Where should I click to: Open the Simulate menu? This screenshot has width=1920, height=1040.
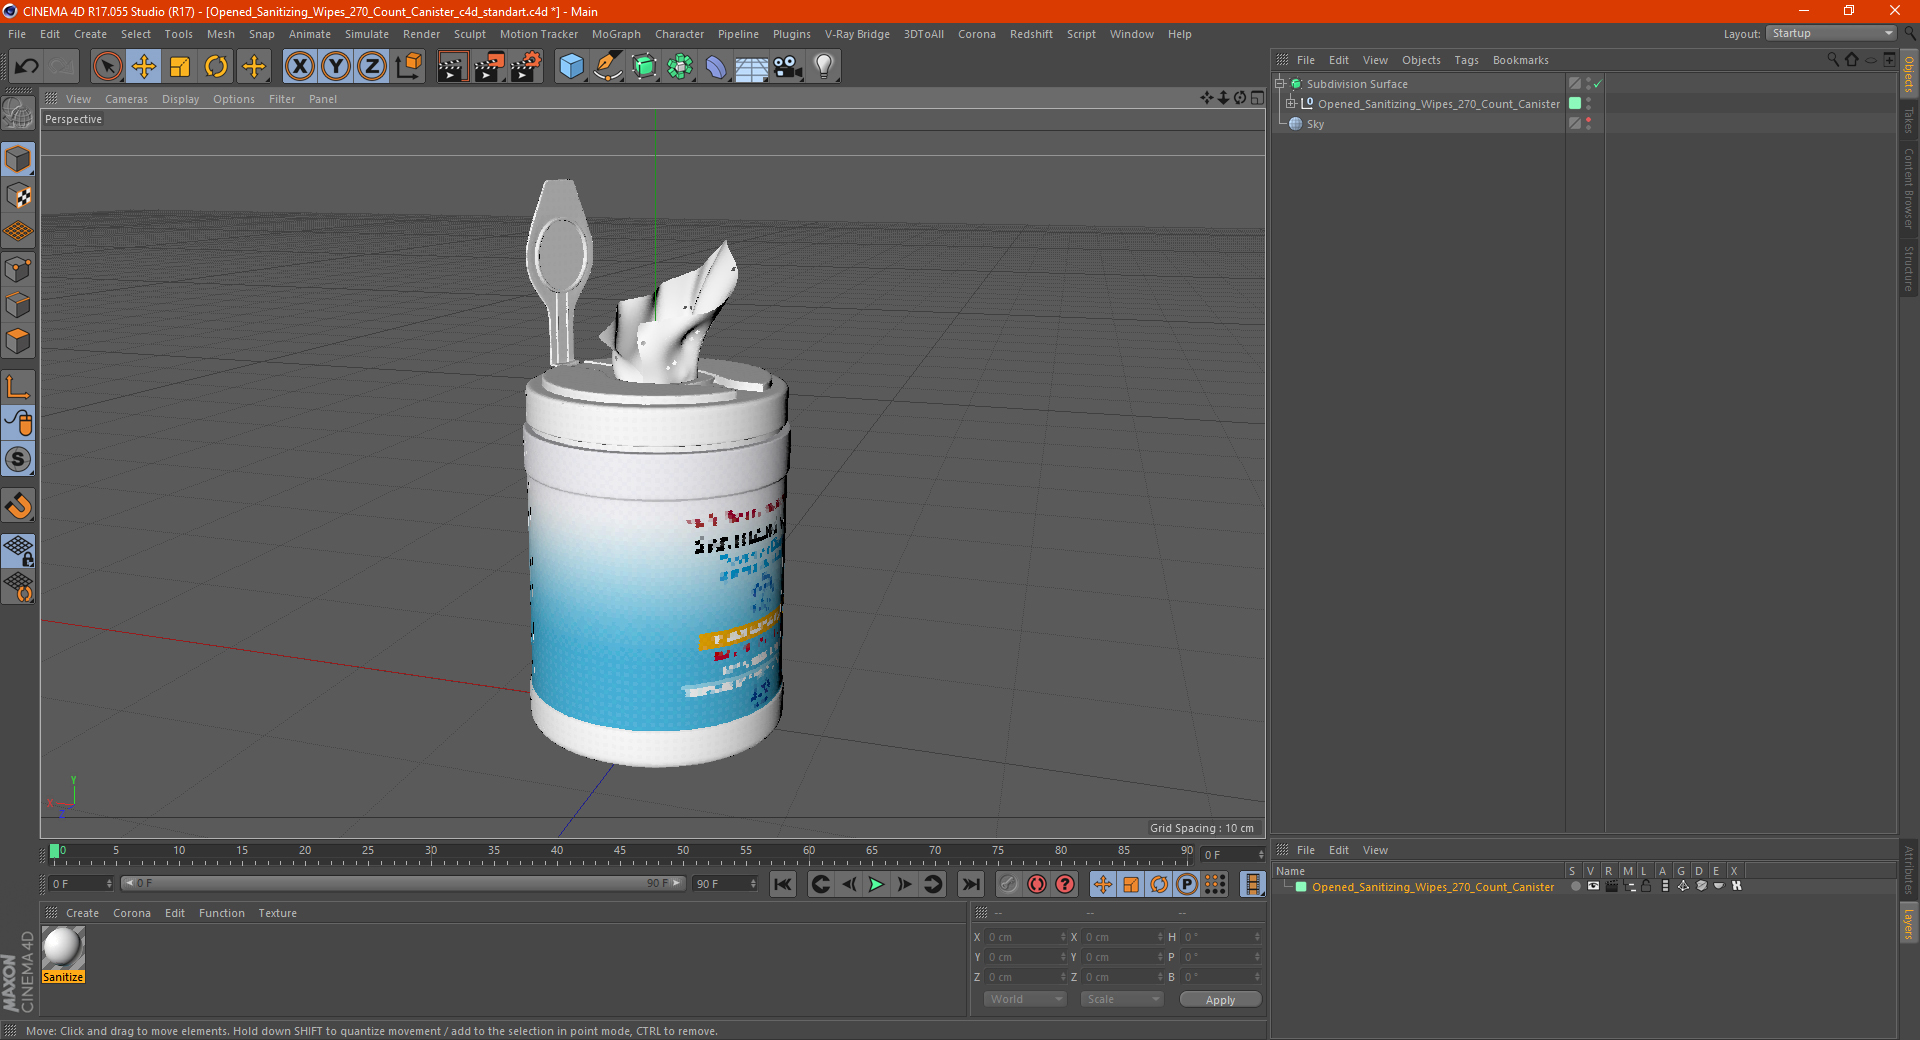[367, 34]
